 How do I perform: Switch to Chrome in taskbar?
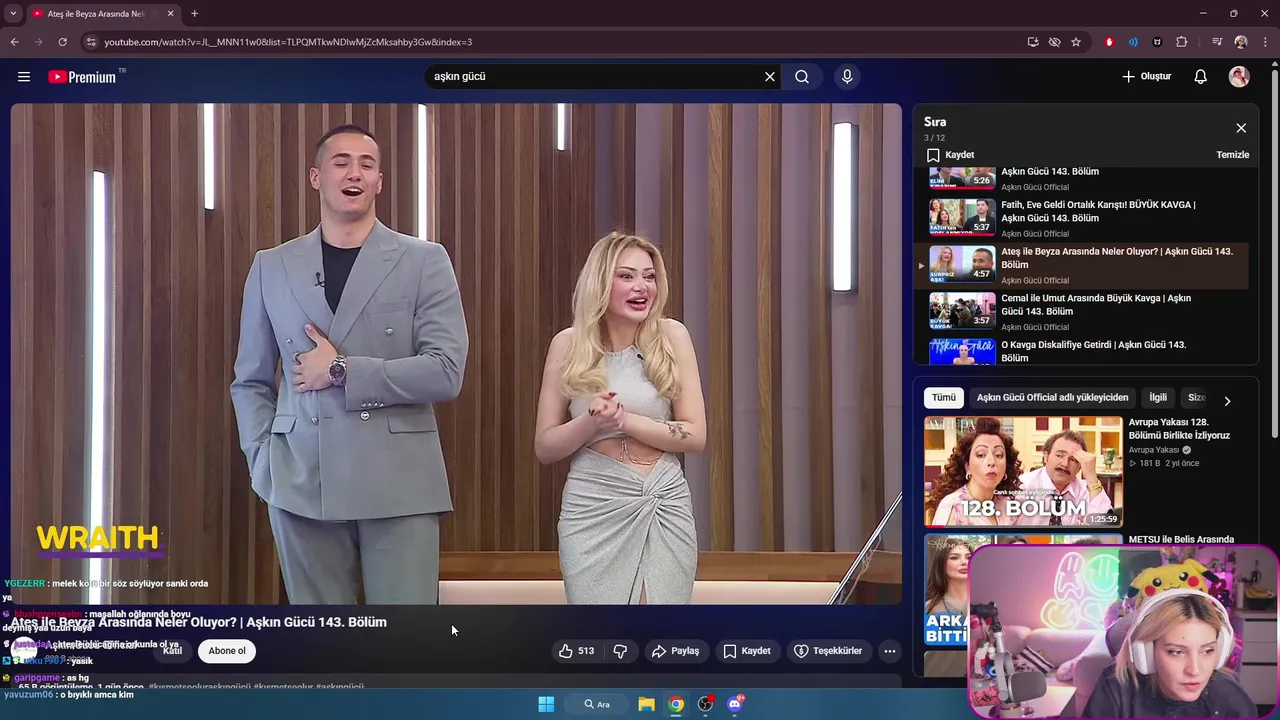(676, 704)
